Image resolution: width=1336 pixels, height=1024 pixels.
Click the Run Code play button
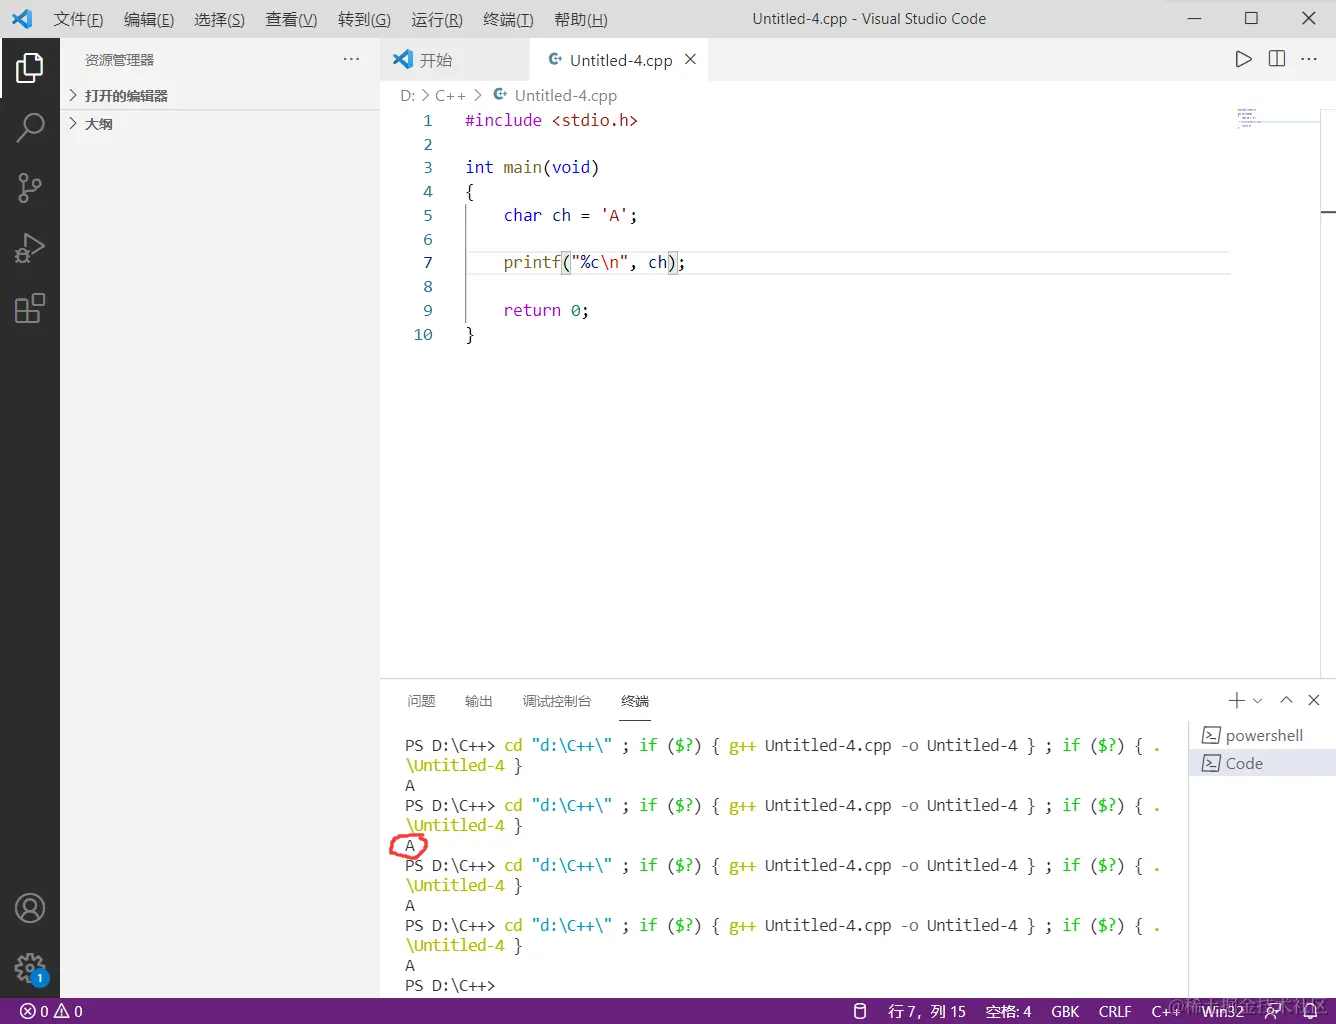click(x=1243, y=59)
